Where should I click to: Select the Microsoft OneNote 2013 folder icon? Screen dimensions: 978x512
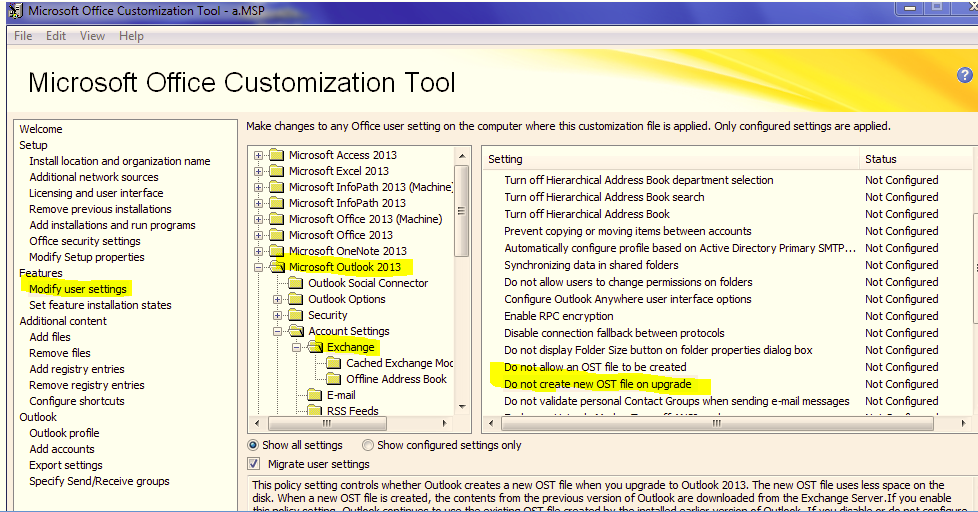click(x=276, y=251)
